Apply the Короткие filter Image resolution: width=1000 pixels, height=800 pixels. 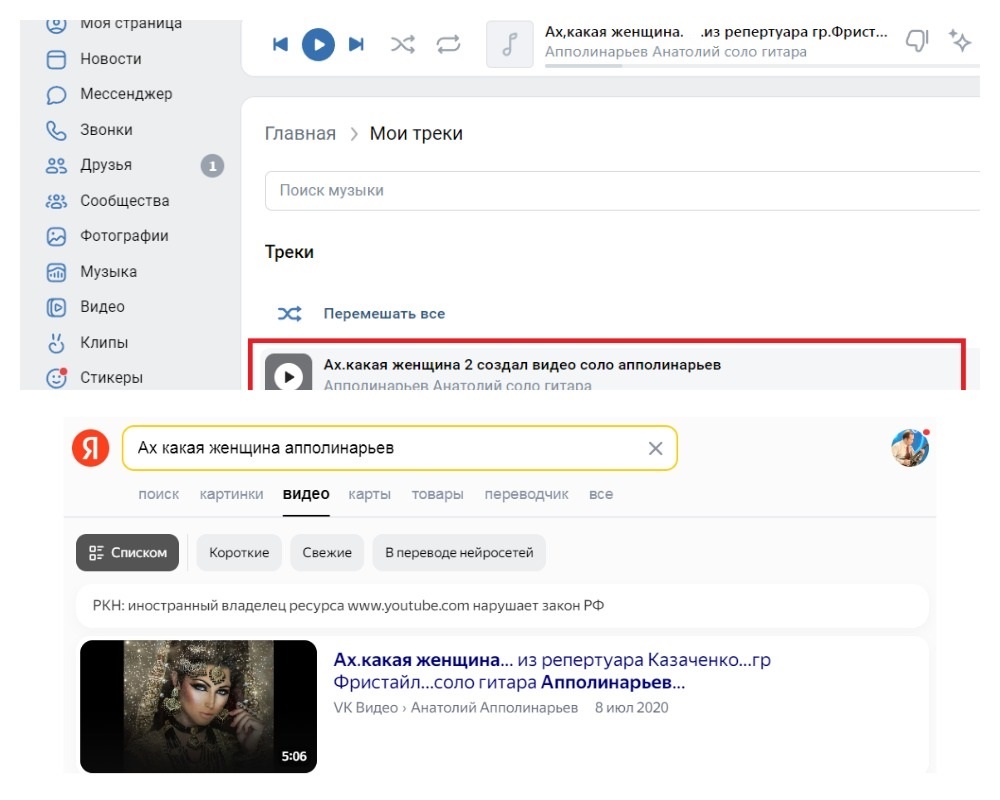(x=239, y=552)
